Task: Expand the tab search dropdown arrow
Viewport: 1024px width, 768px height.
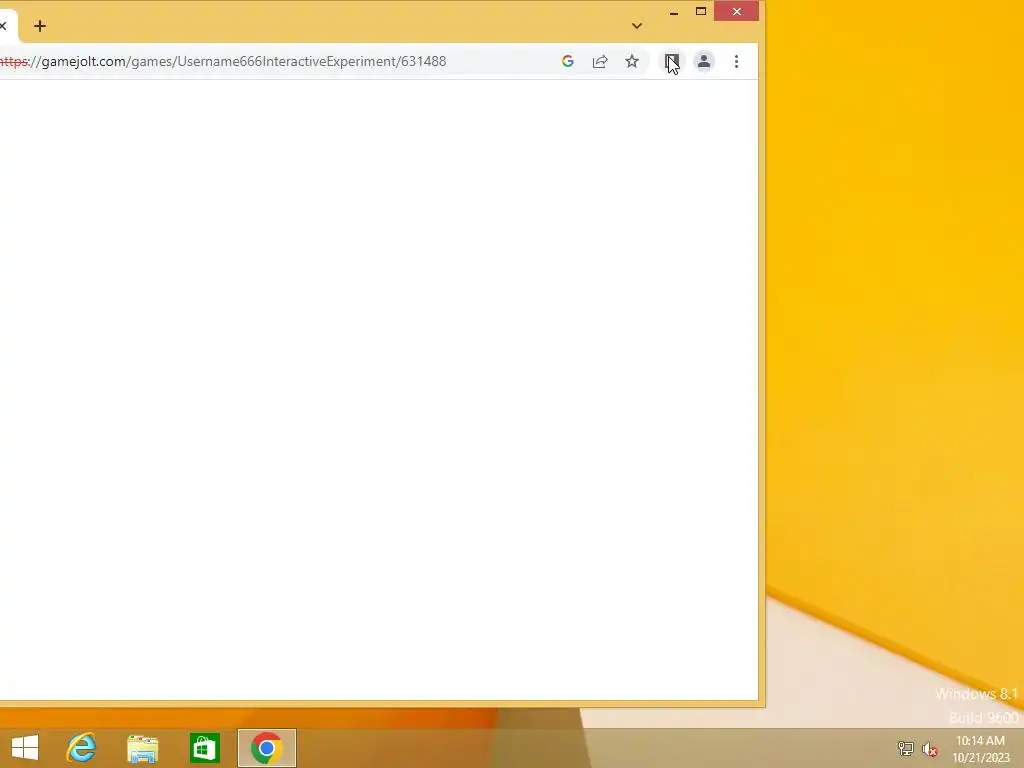Action: pyautogui.click(x=637, y=26)
